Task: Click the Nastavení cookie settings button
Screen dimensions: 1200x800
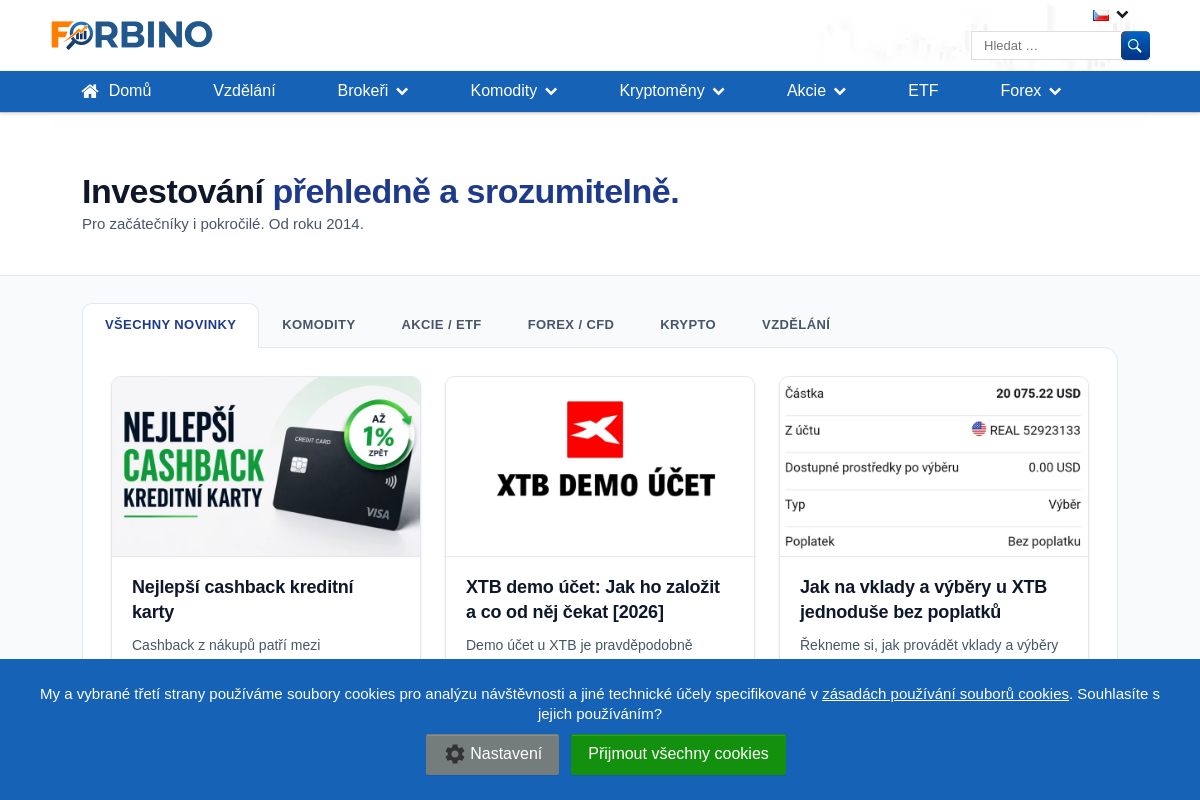Action: point(493,754)
